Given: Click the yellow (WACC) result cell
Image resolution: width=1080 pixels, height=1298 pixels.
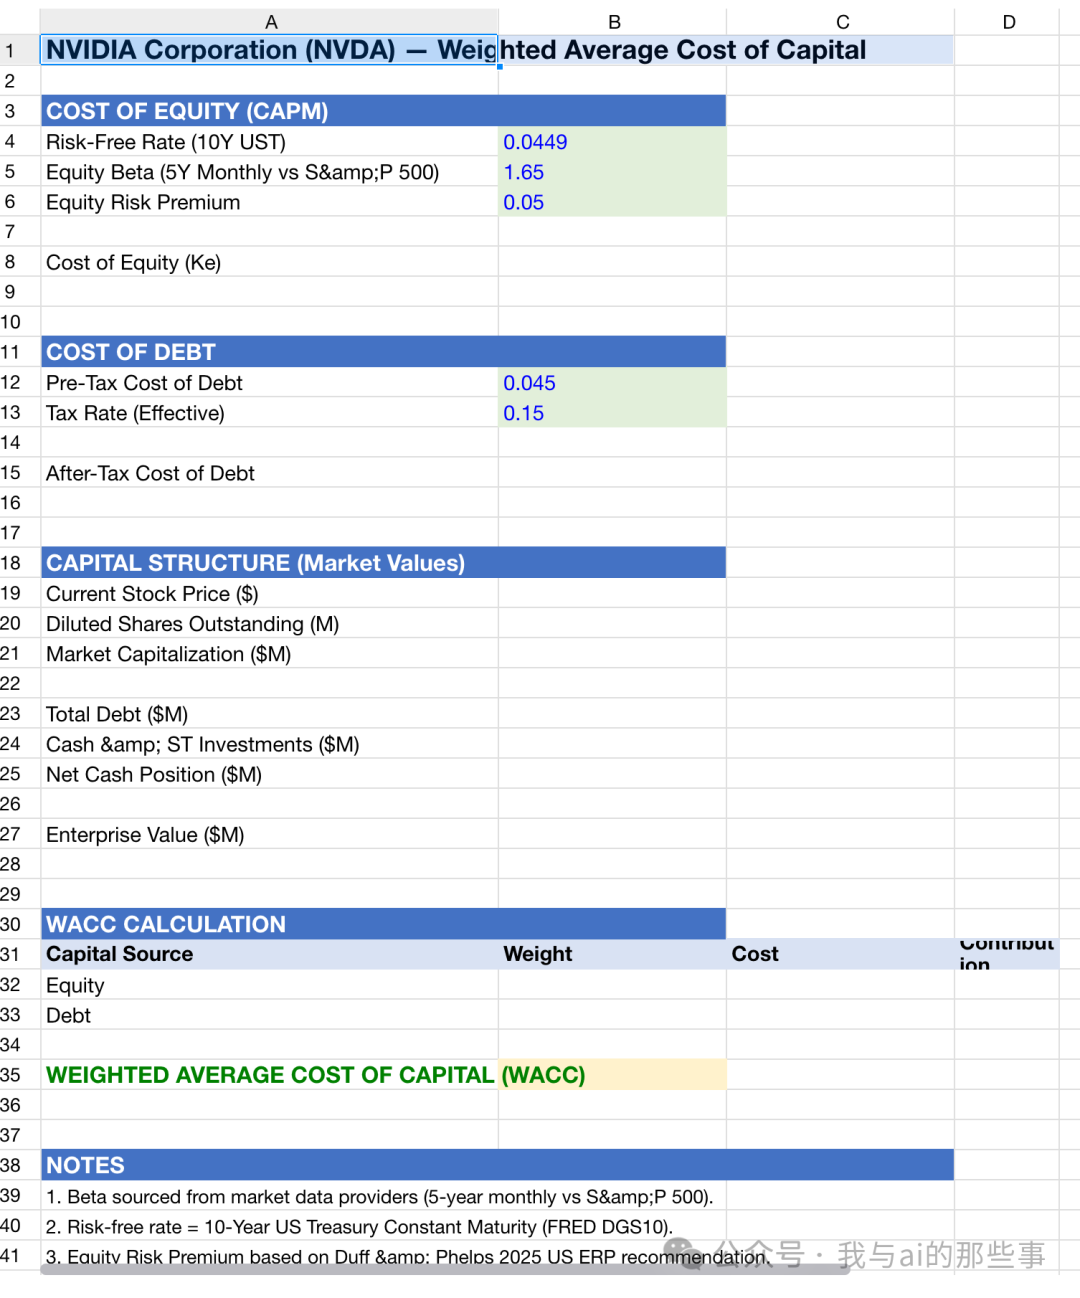Looking at the screenshot, I should [x=613, y=1075].
